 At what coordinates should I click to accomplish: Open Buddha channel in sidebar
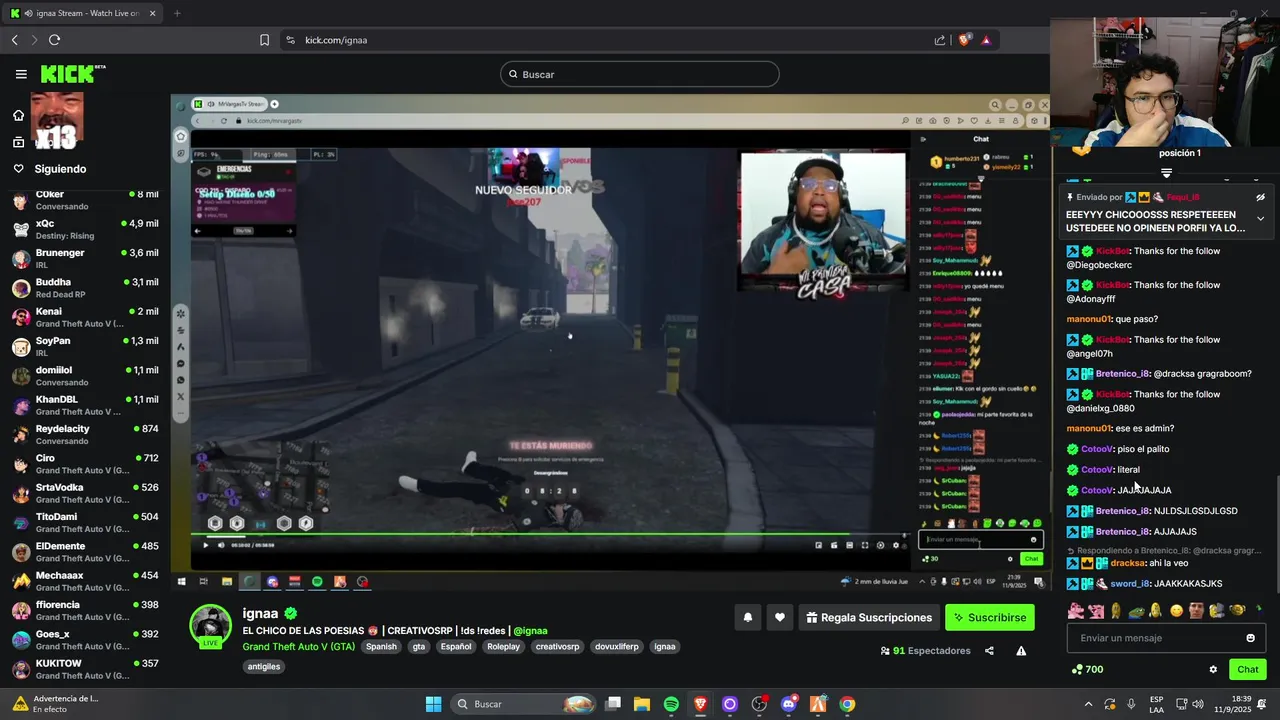pyautogui.click(x=84, y=288)
